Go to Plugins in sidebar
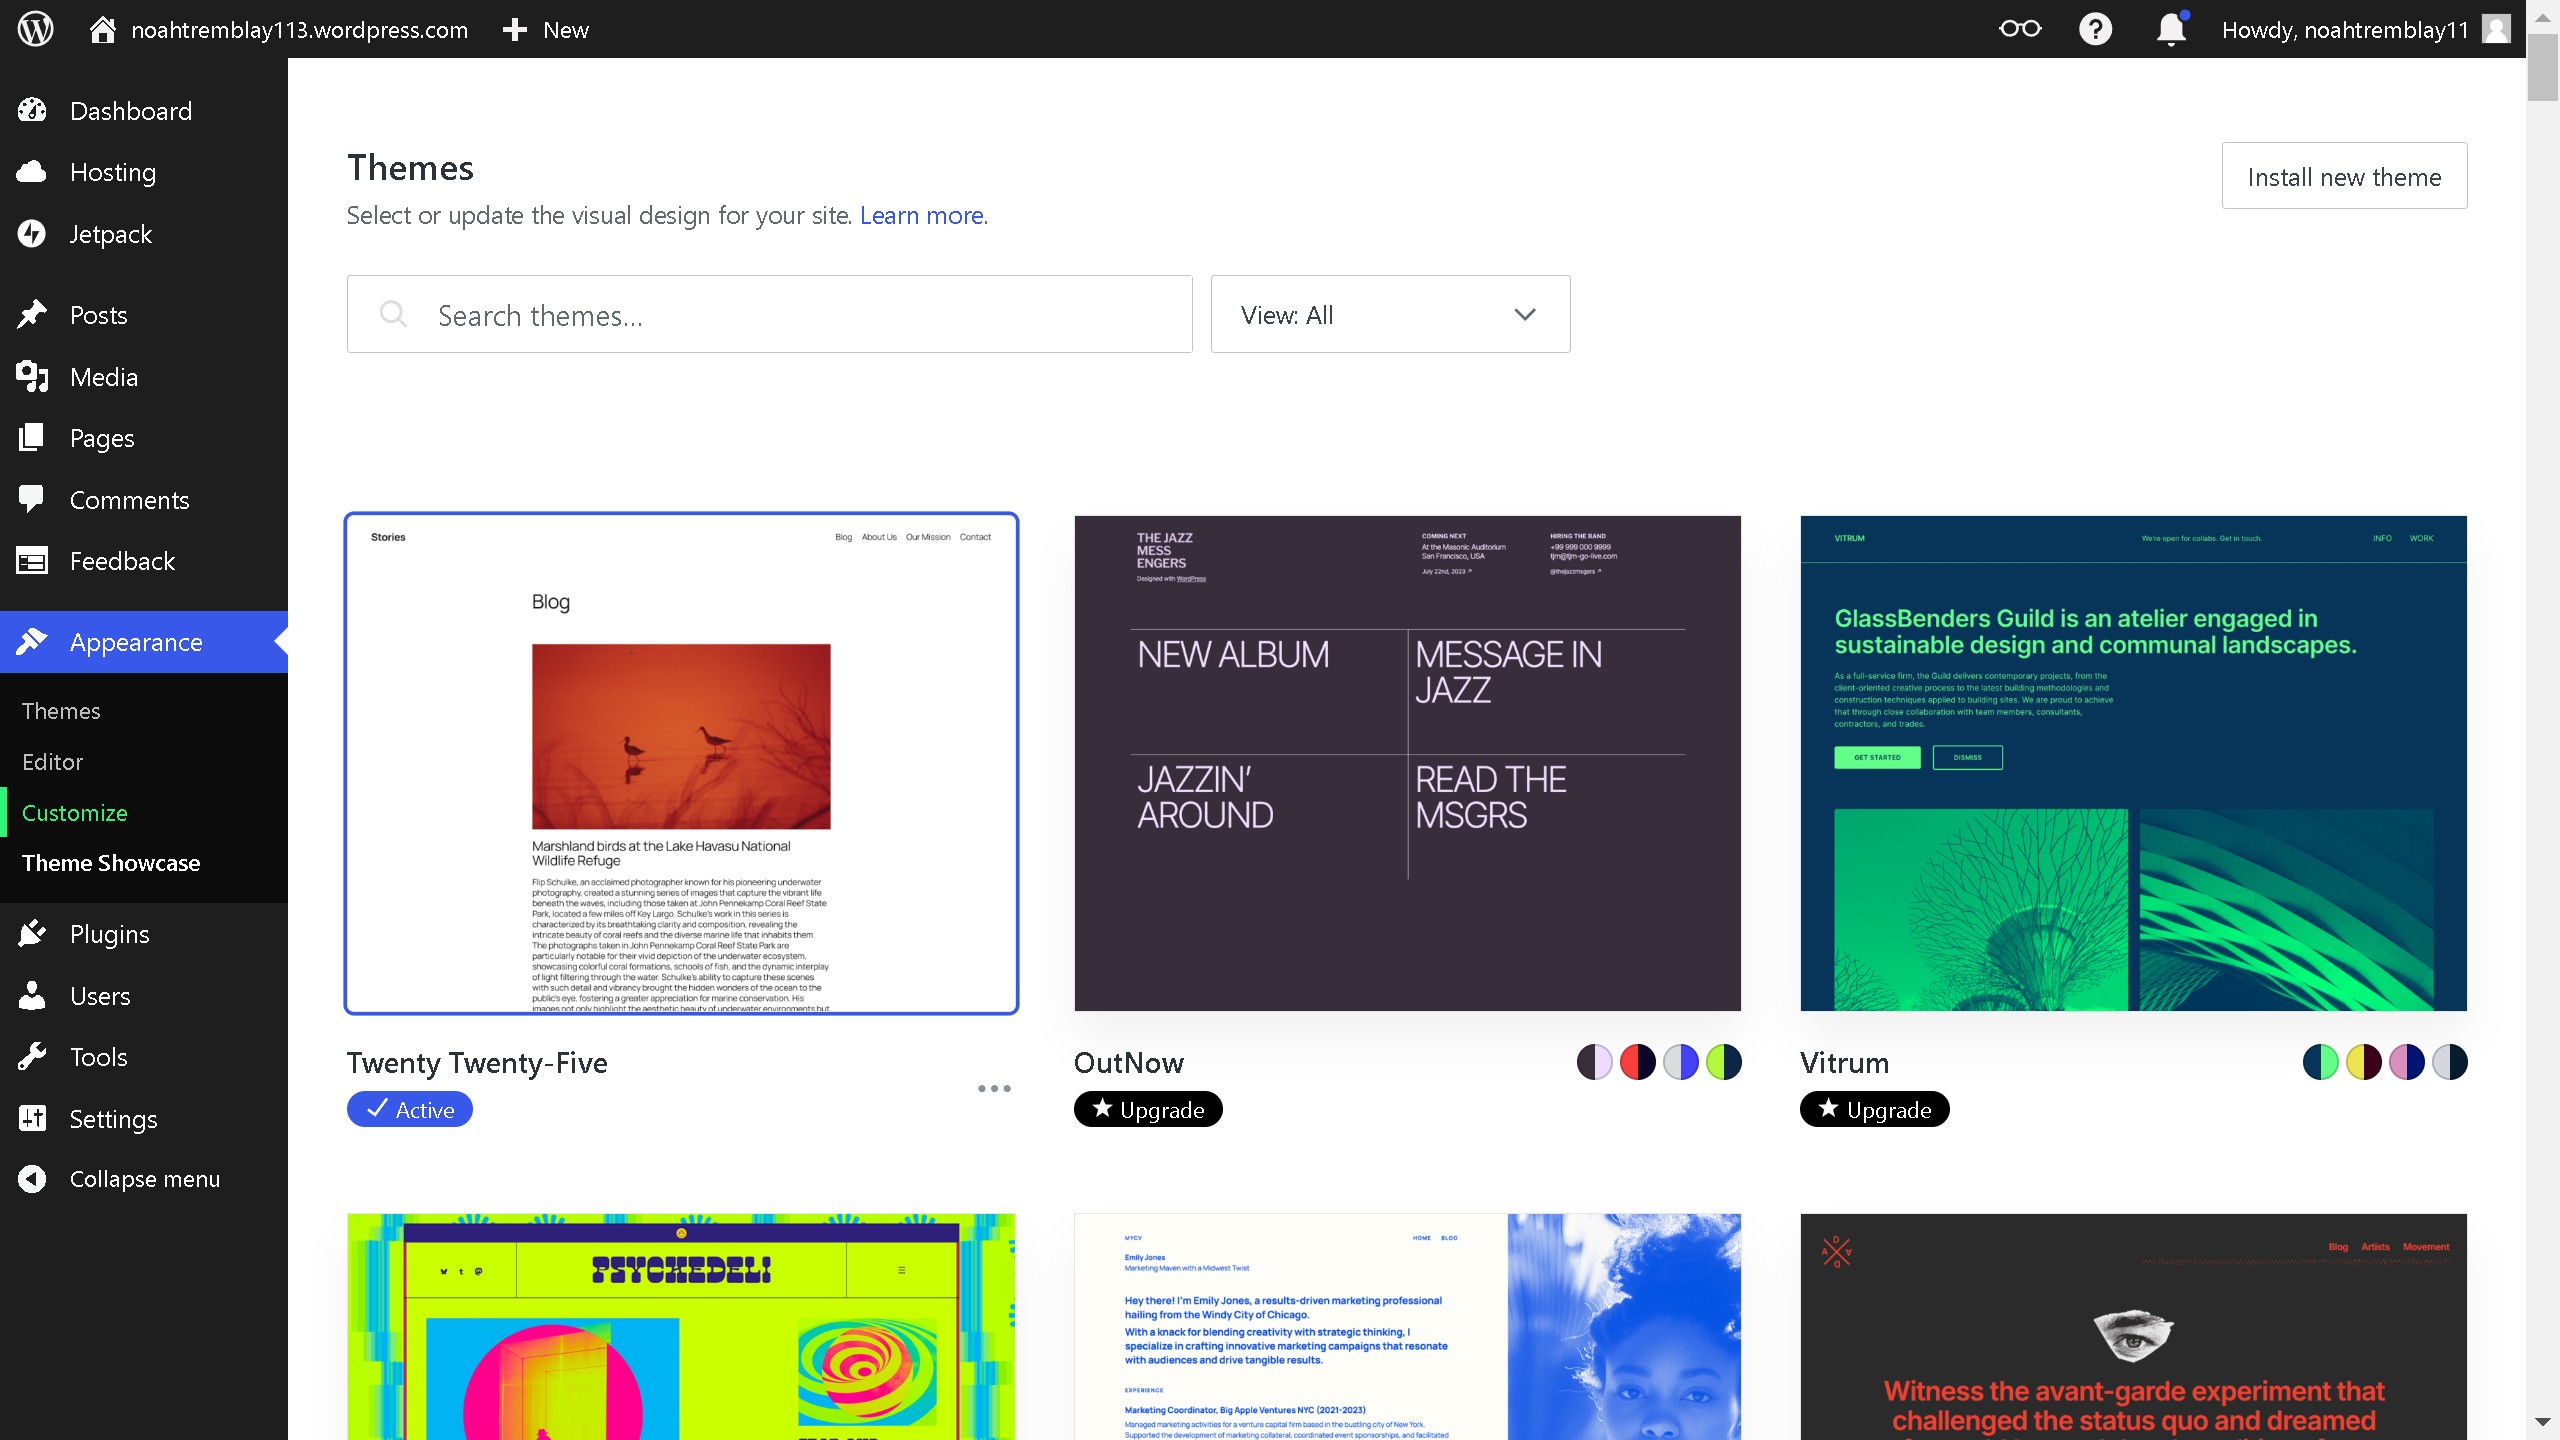The width and height of the screenshot is (2560, 1440). (x=109, y=934)
